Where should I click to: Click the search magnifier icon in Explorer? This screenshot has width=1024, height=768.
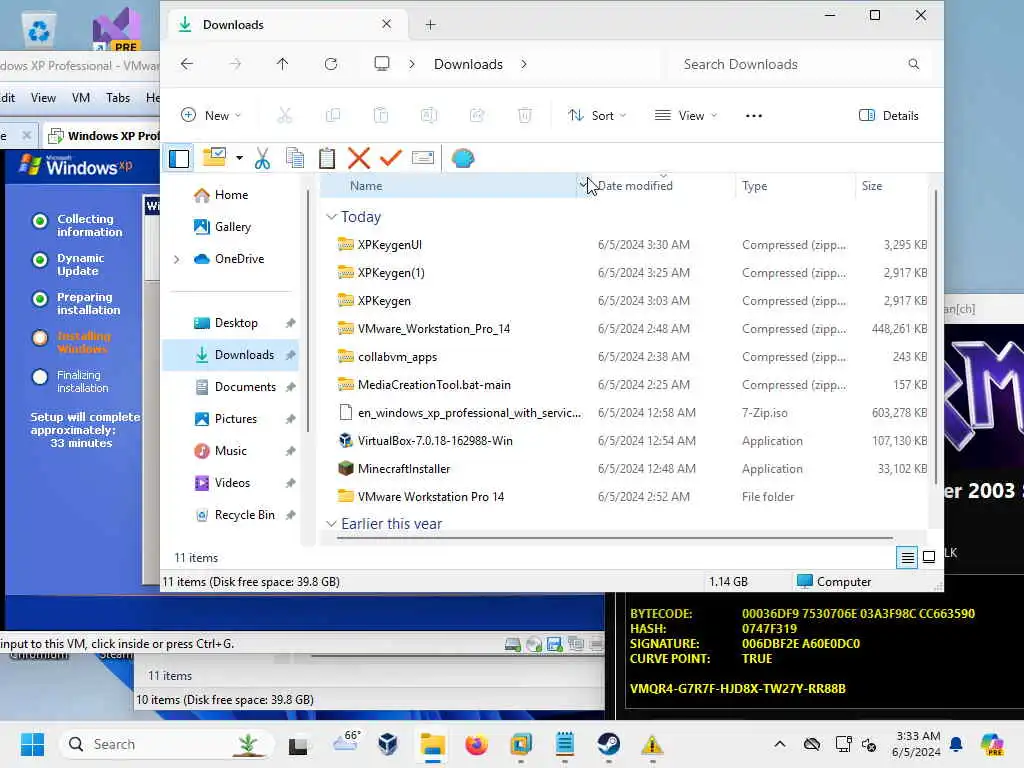(x=914, y=64)
